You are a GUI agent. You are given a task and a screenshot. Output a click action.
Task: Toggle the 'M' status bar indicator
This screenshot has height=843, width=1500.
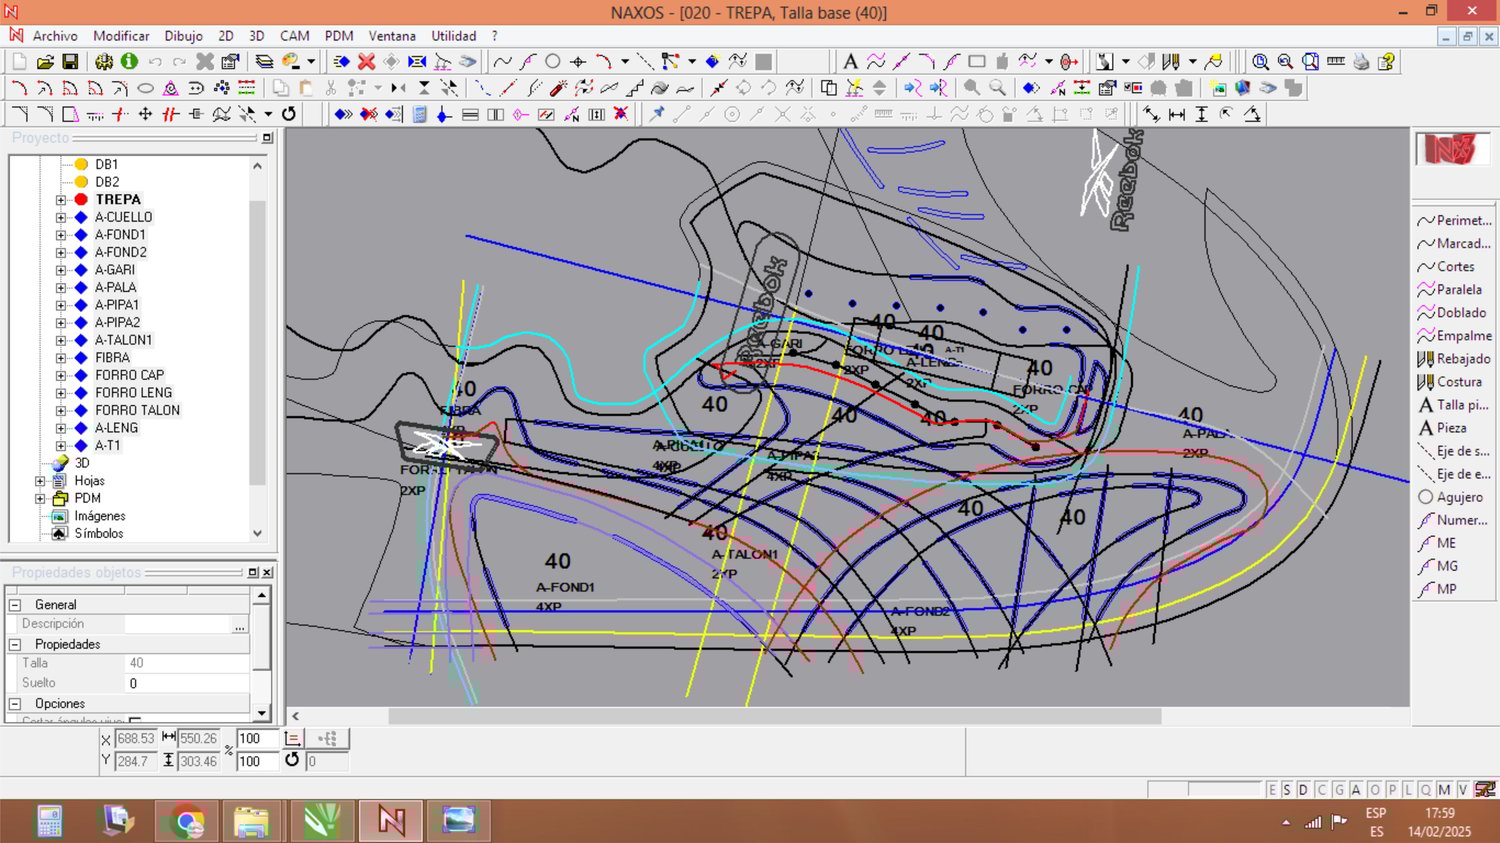point(1444,790)
